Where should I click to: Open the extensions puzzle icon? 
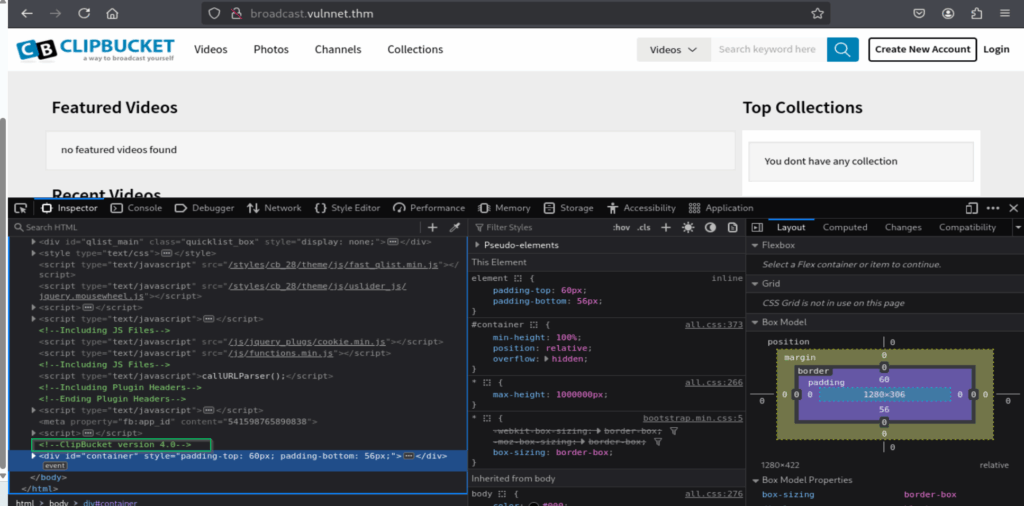tap(976, 13)
